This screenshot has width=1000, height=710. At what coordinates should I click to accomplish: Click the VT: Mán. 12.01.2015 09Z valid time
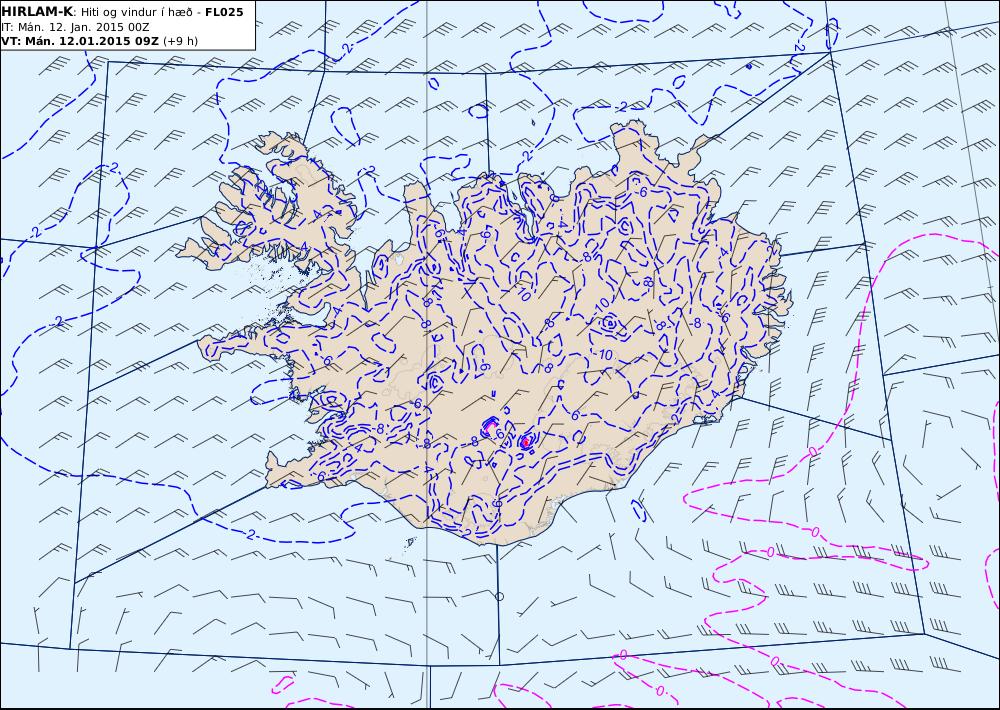coord(80,41)
